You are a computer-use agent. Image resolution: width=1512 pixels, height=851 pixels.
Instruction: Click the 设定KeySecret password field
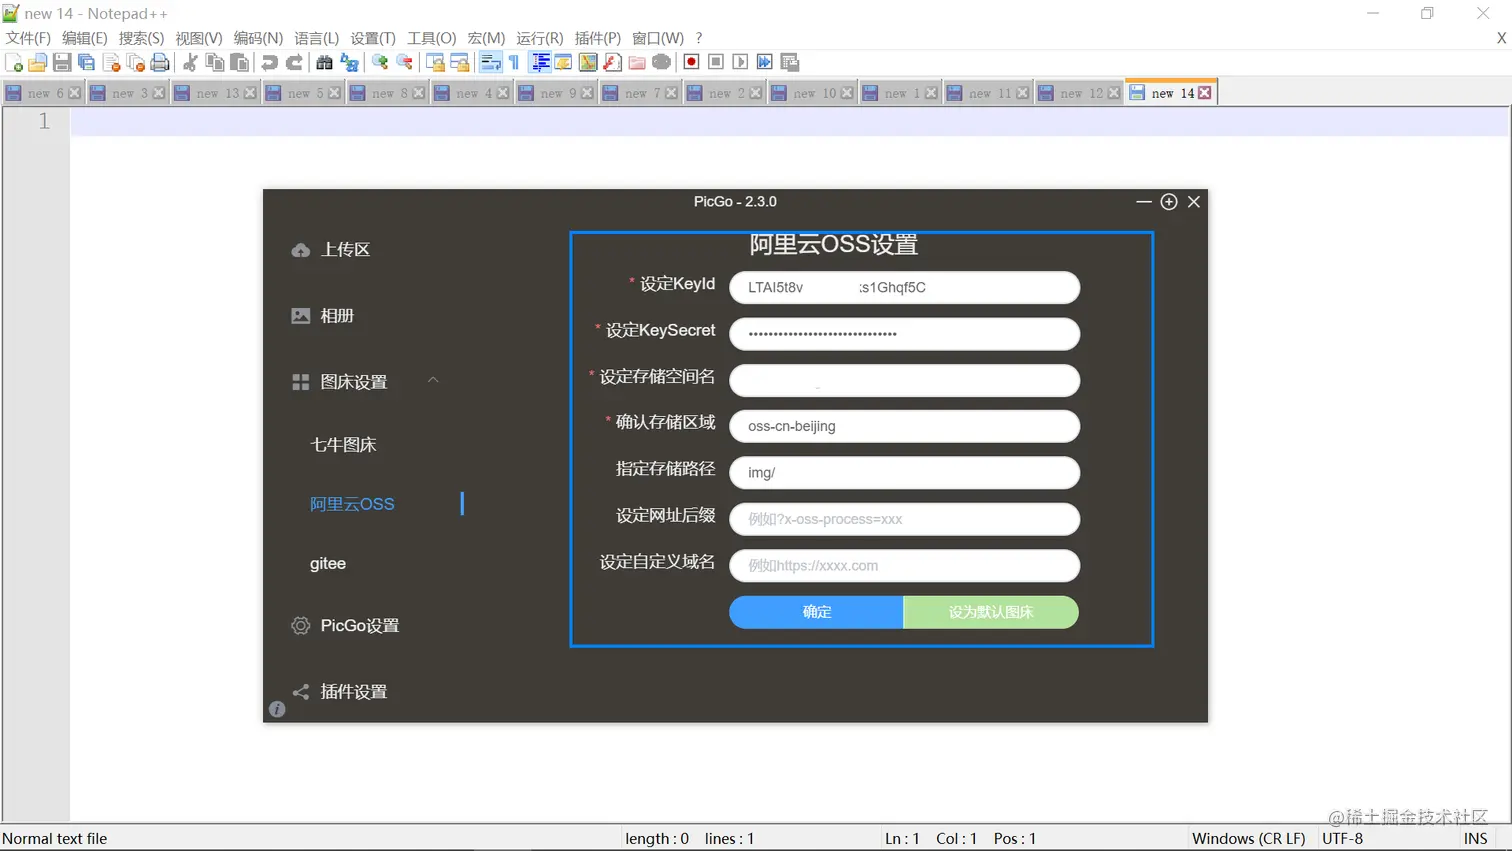click(x=904, y=334)
